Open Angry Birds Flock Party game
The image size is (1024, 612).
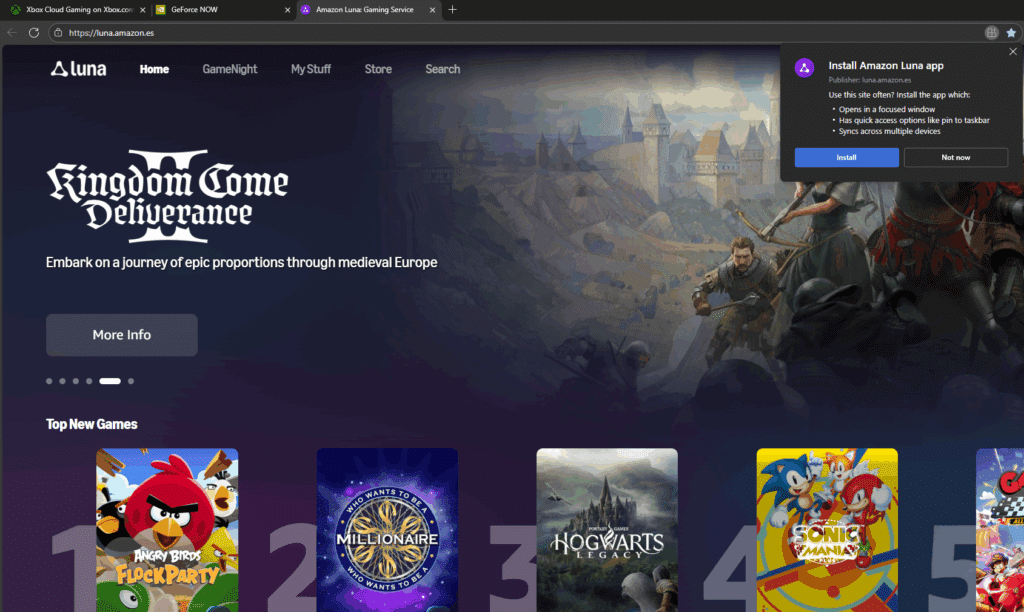167,530
